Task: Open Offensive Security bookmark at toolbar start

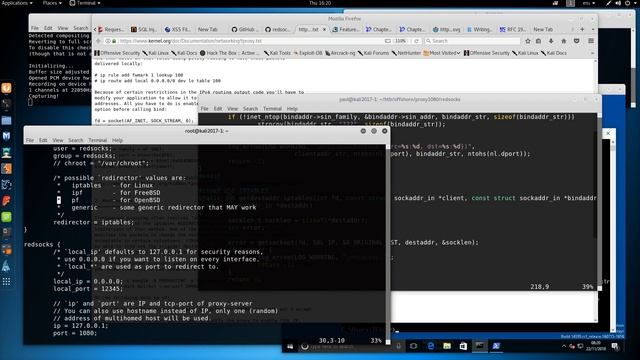Action: click(117, 53)
